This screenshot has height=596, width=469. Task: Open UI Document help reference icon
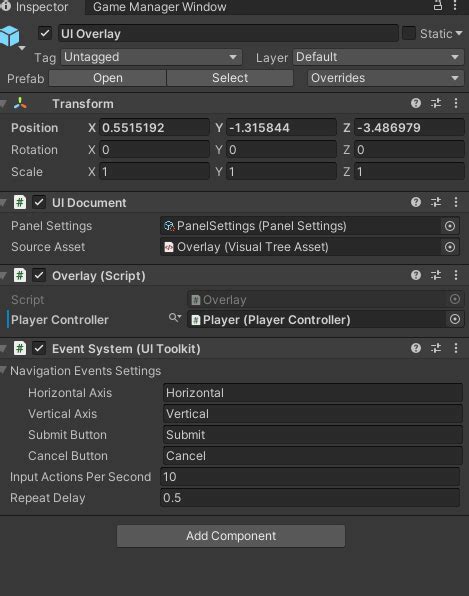(416, 202)
